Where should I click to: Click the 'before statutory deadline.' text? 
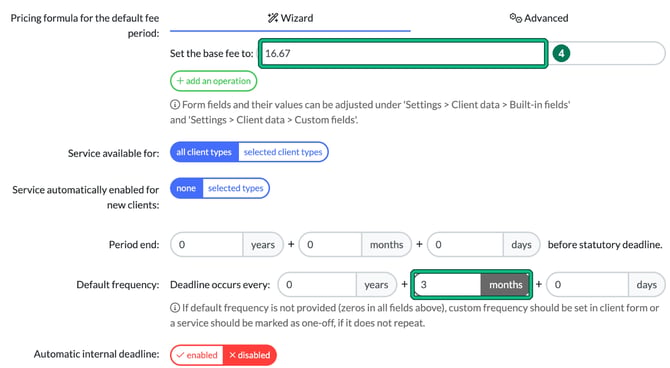click(x=605, y=245)
